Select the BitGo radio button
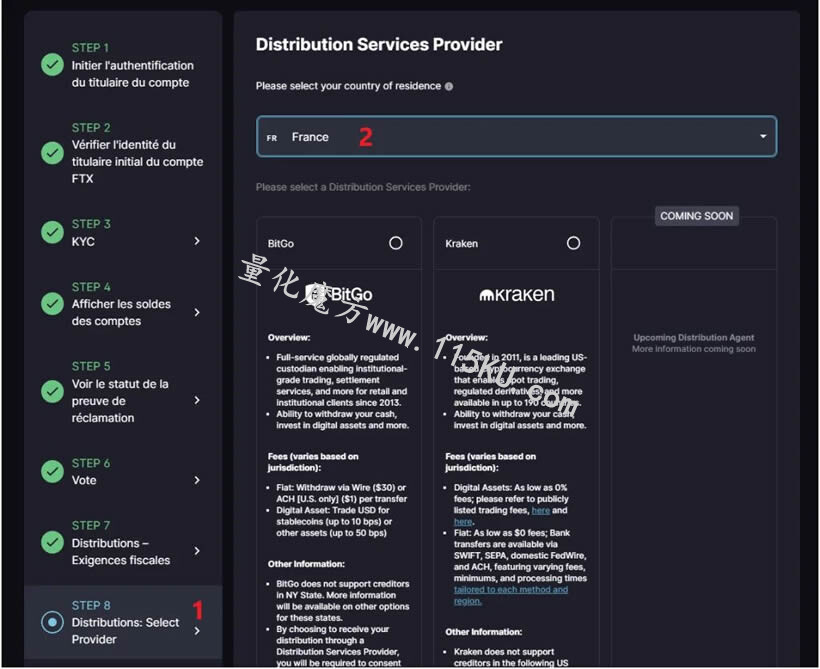The image size is (820, 669). [396, 243]
